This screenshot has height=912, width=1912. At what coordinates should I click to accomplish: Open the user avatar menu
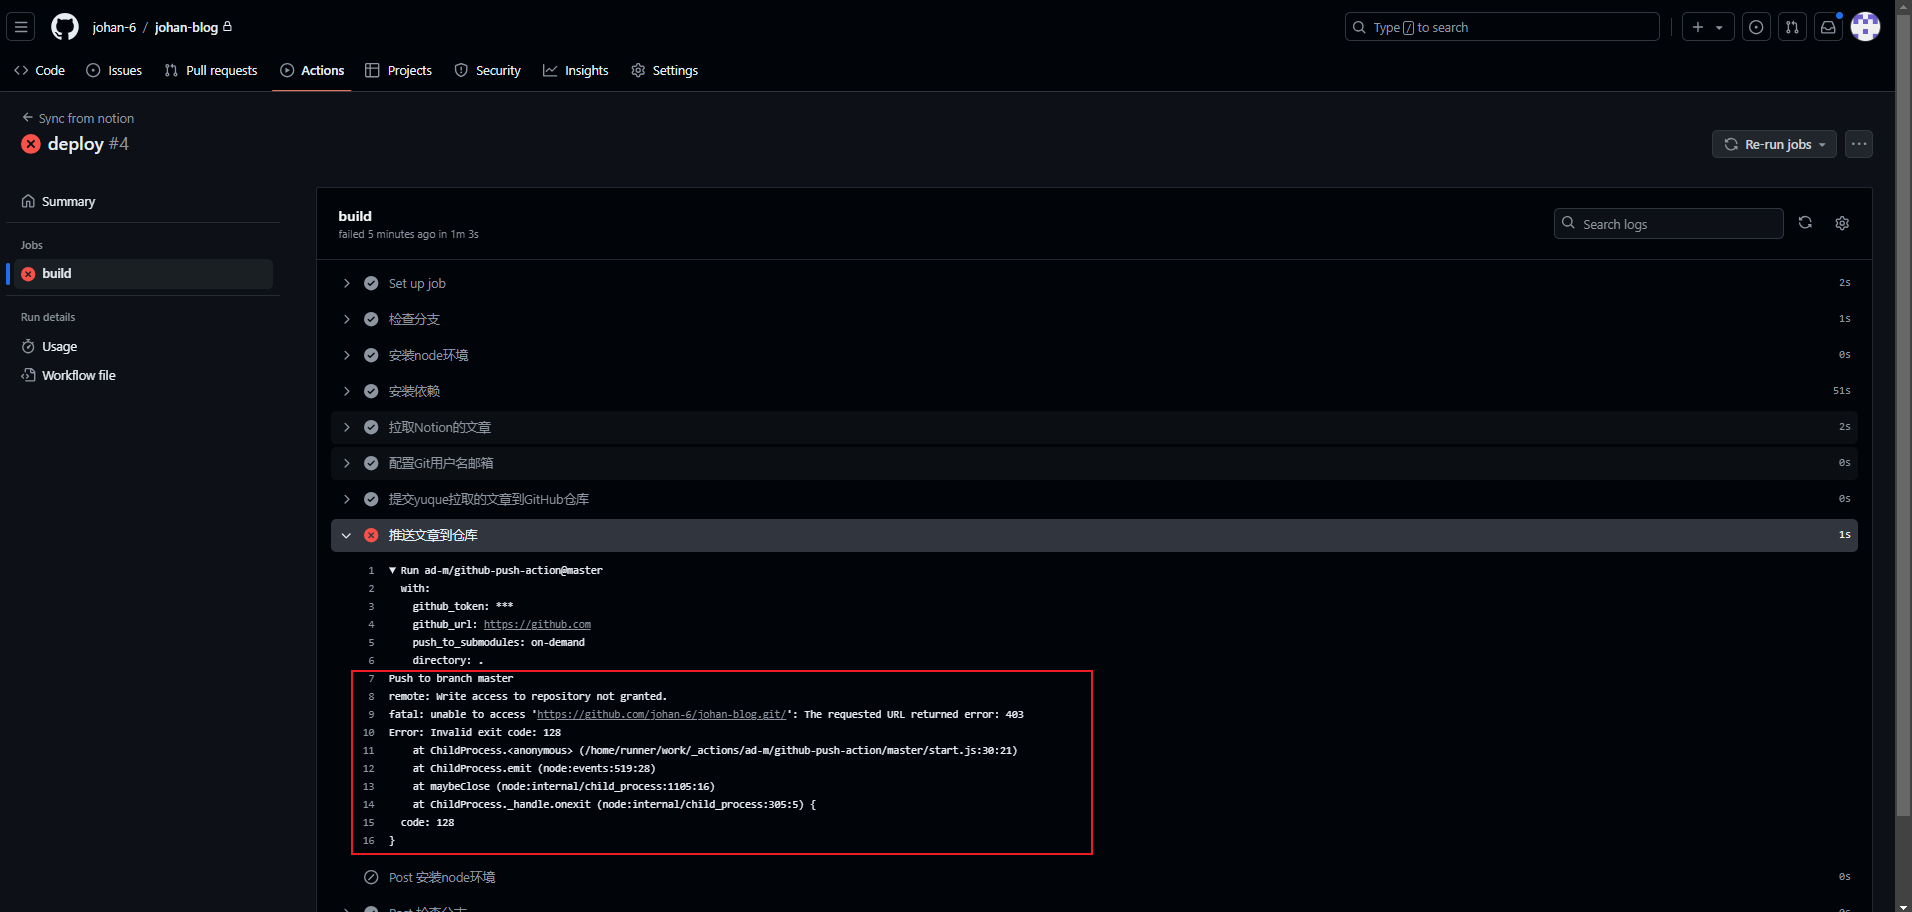pos(1865,27)
